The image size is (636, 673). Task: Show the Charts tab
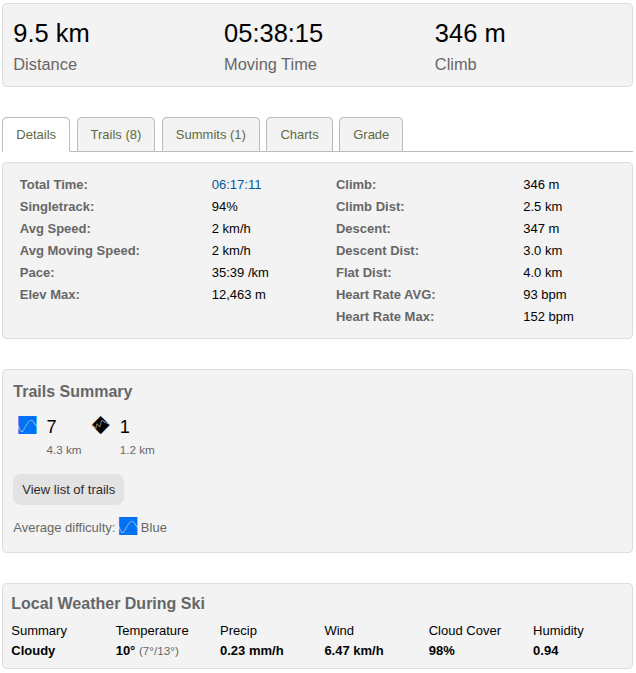[299, 135]
